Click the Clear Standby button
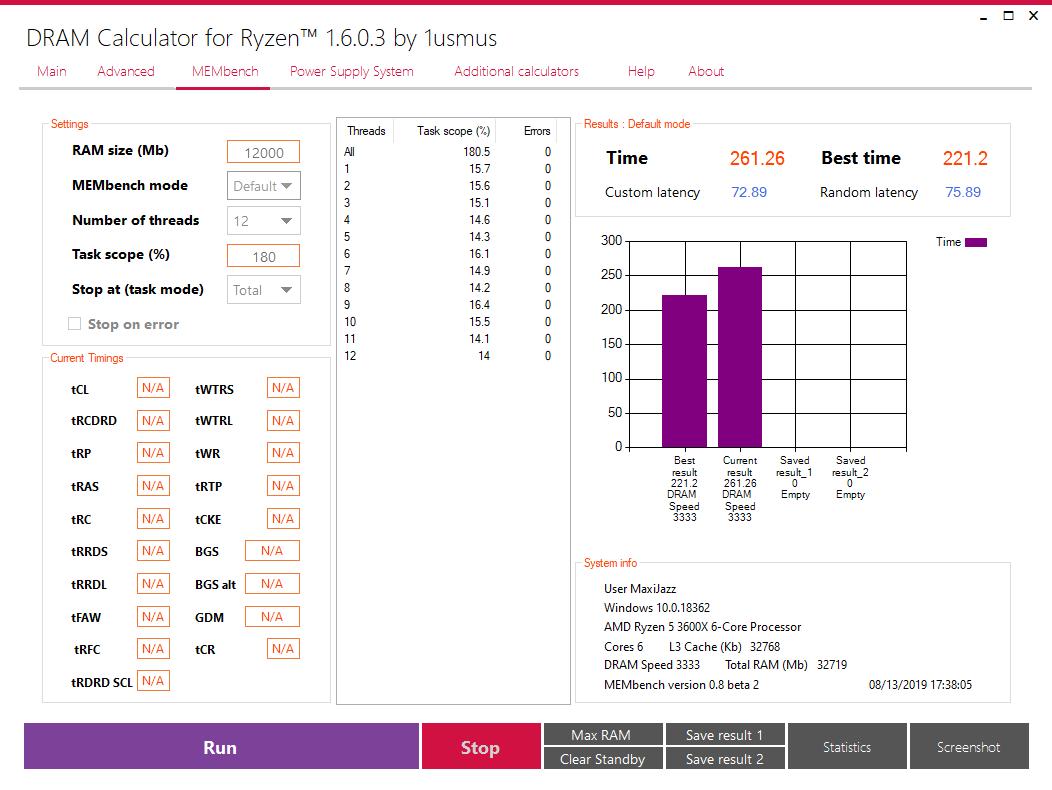This screenshot has width=1052, height=790. tap(603, 759)
